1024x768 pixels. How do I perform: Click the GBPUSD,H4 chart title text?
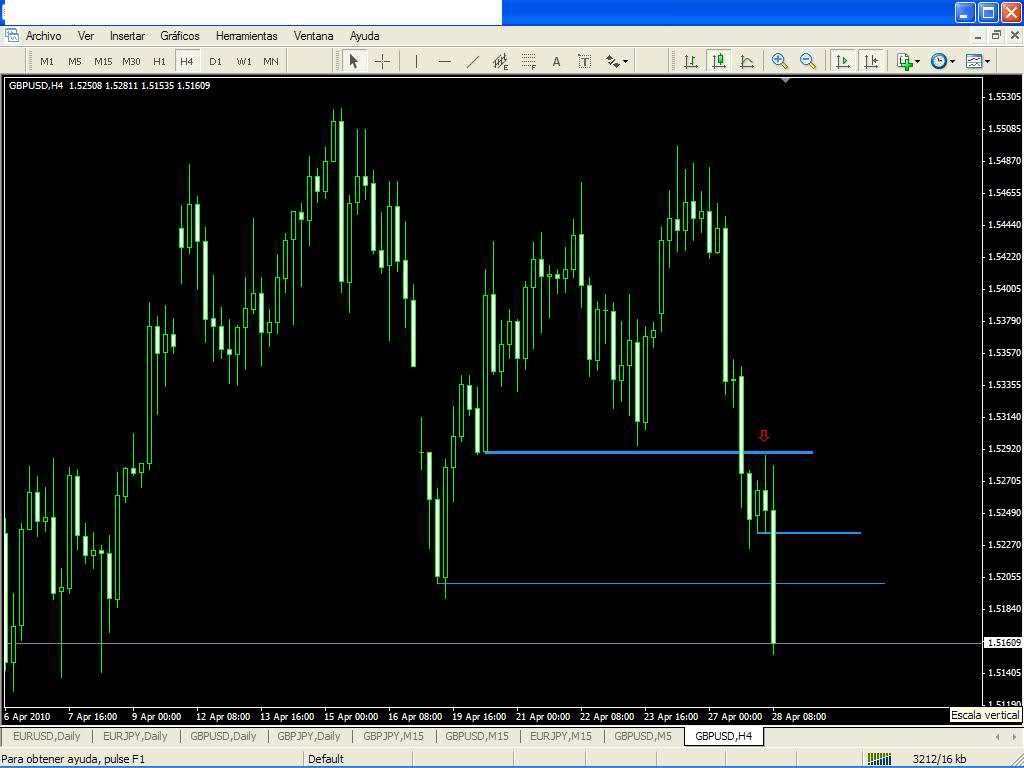36,86
